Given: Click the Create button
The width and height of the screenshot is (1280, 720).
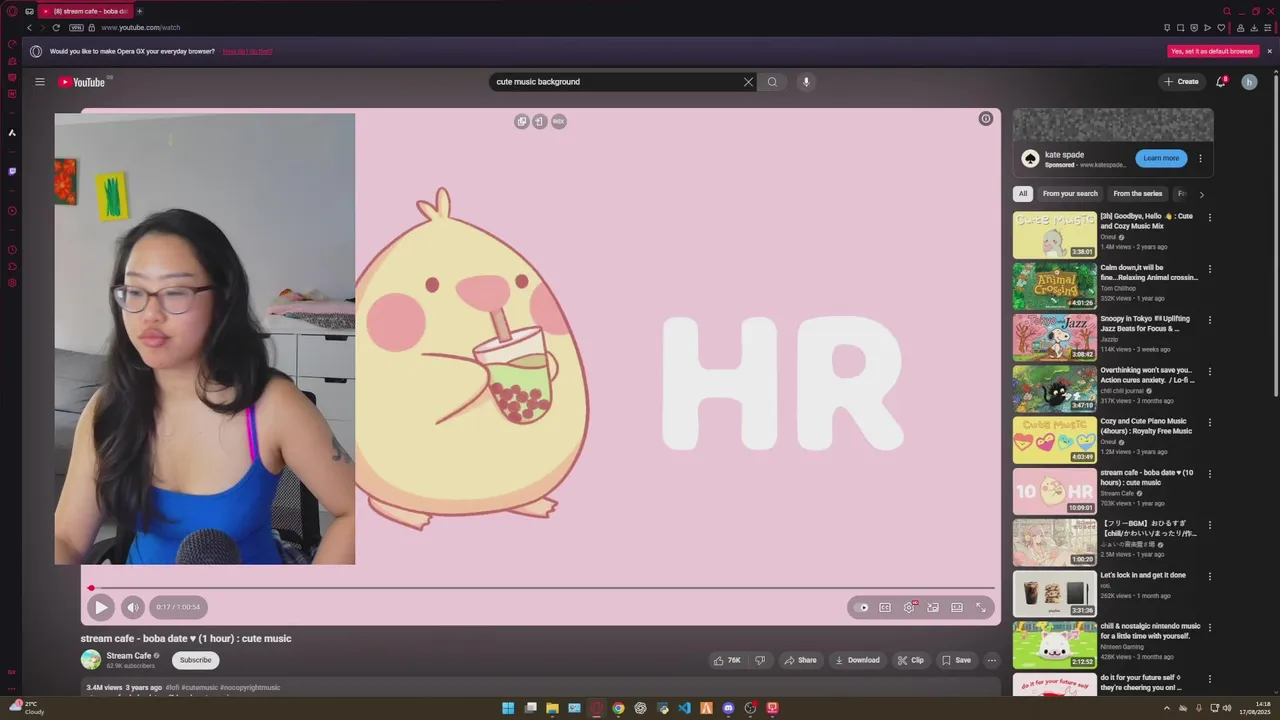Looking at the screenshot, I should click(x=1181, y=82).
